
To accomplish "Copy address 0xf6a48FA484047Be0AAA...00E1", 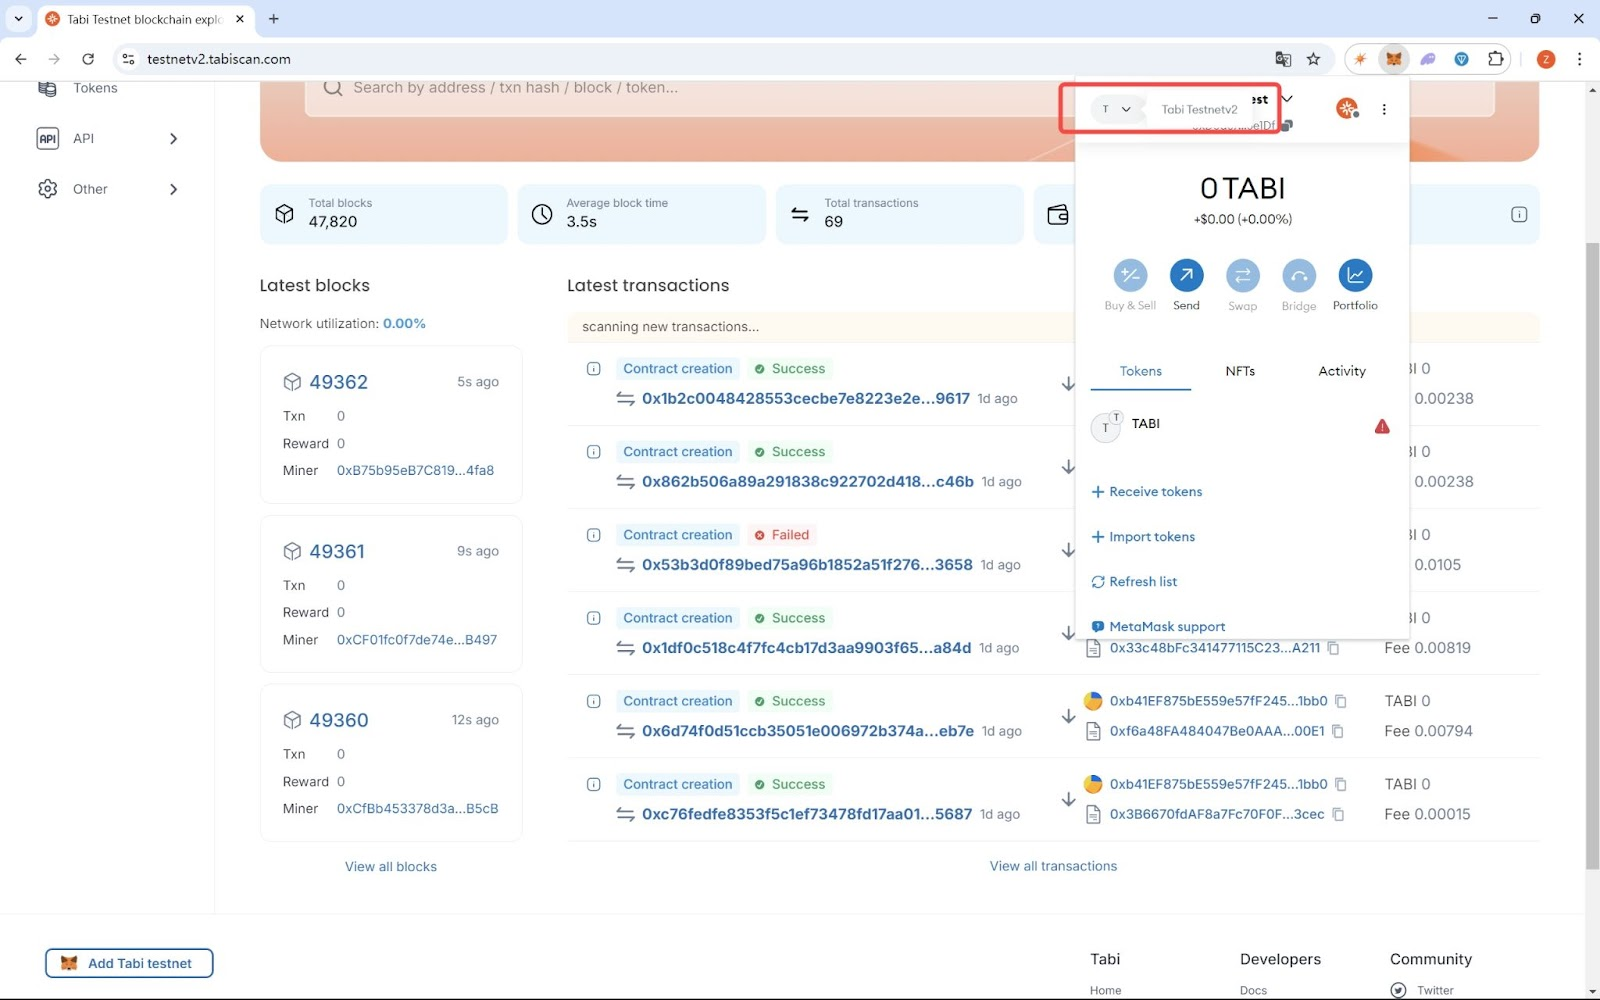I will click(x=1337, y=731).
